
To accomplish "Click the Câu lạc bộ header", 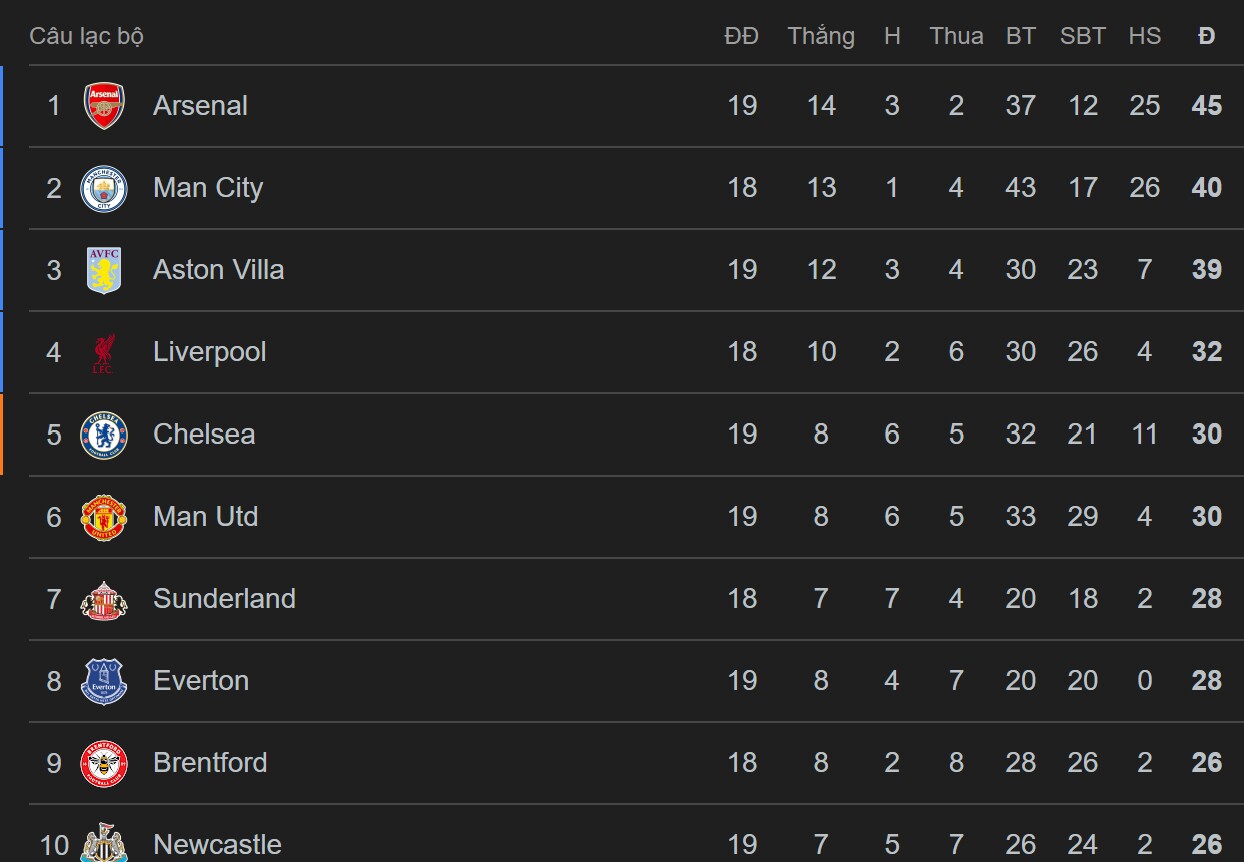I will [x=86, y=36].
